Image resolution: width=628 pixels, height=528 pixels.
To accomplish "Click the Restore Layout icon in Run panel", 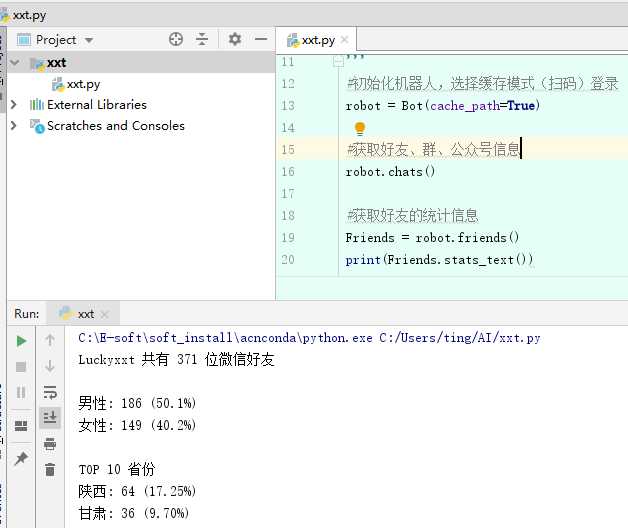I will pyautogui.click(x=21, y=426).
